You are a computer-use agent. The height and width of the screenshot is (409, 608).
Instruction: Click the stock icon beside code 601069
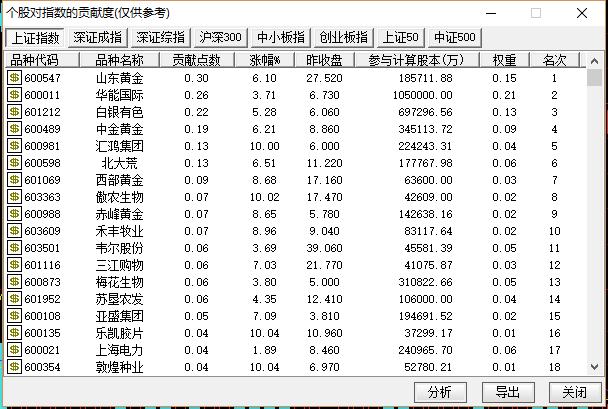click(x=14, y=180)
